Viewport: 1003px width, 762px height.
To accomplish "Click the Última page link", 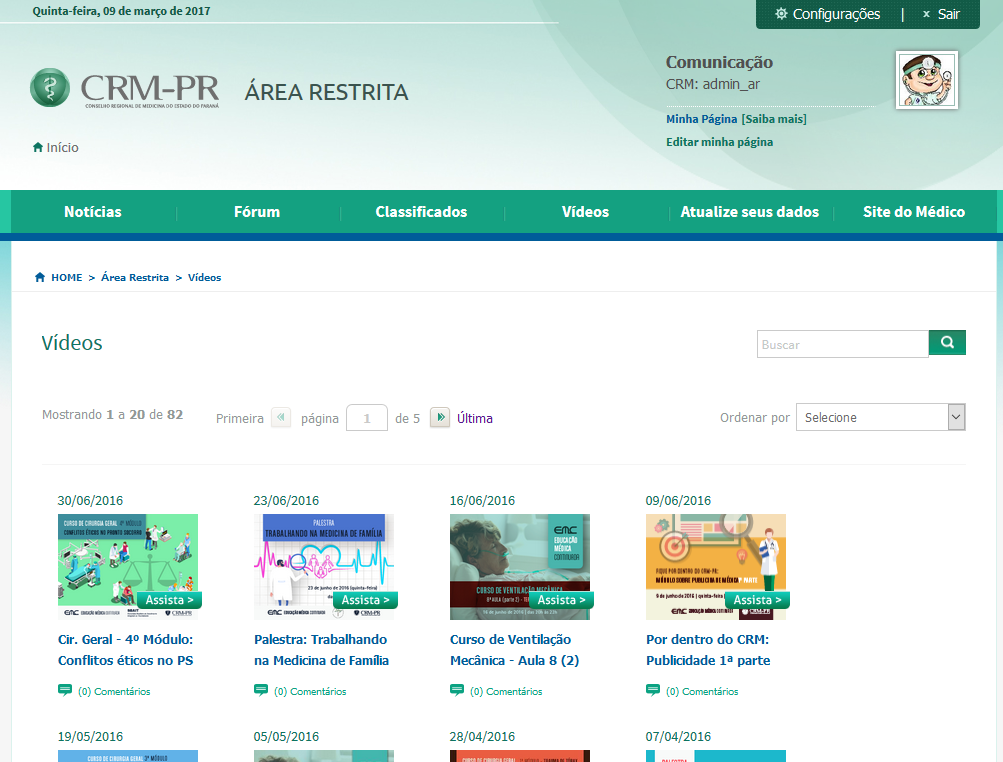I will (475, 418).
